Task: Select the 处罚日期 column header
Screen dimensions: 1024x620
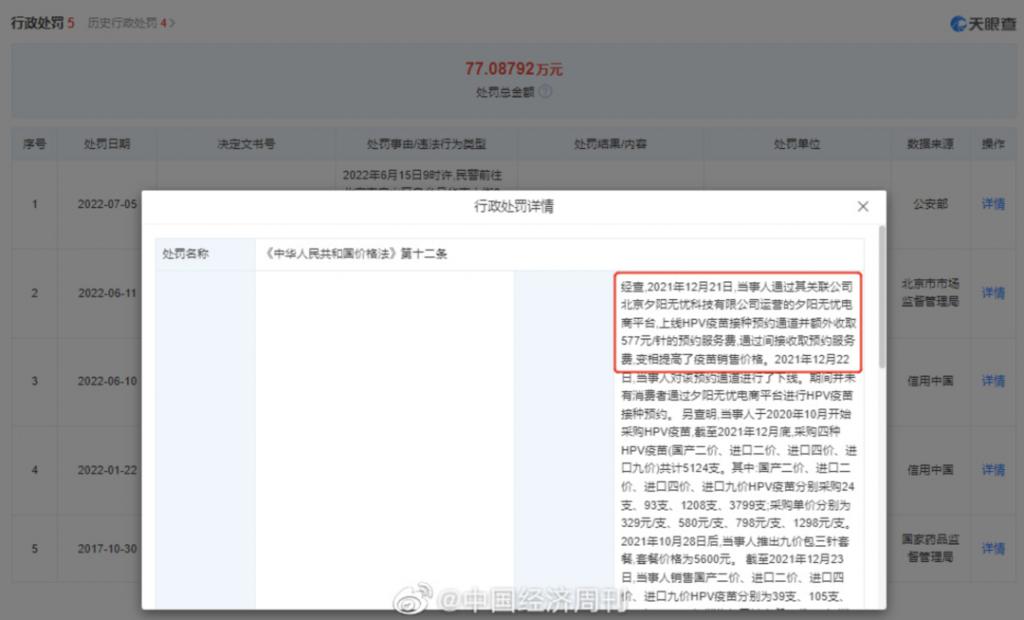Action: (x=106, y=144)
